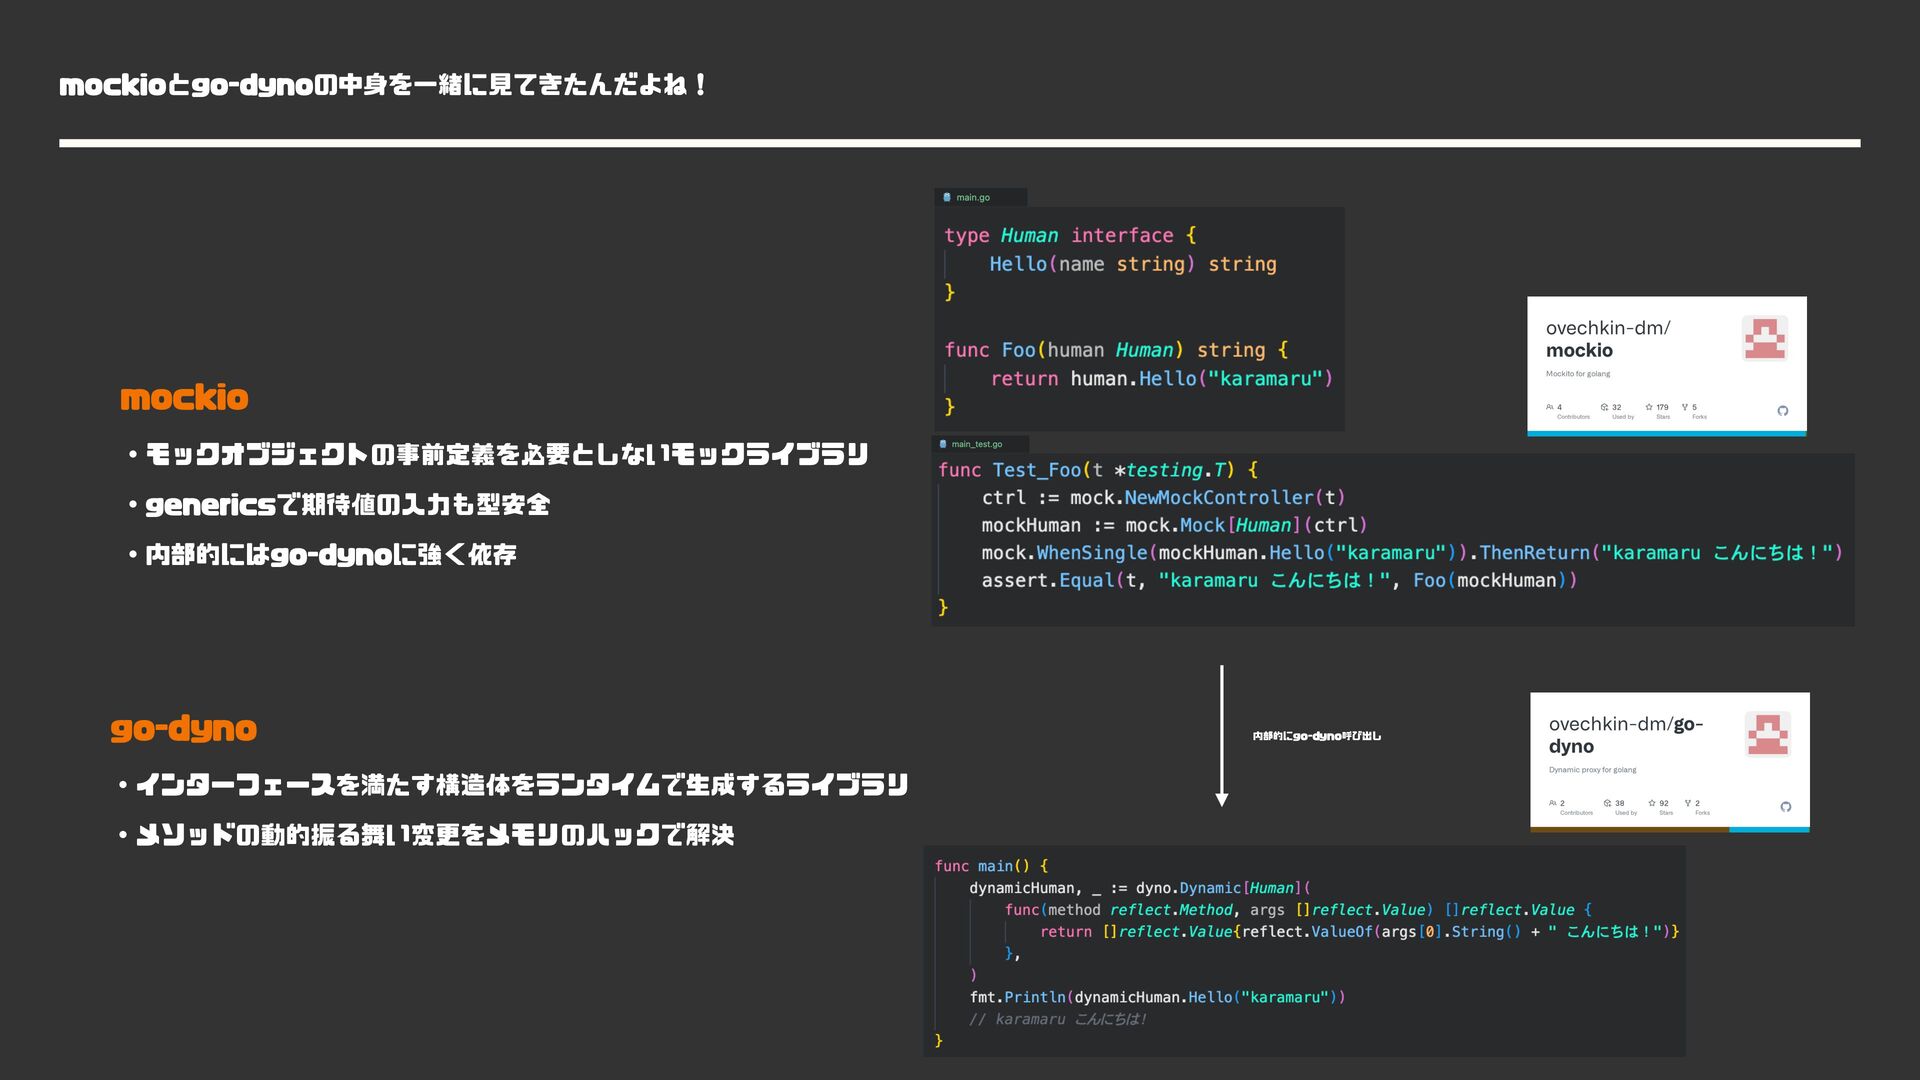Click the mockio card Used by icon
The image size is (1920, 1080).
click(x=1604, y=407)
